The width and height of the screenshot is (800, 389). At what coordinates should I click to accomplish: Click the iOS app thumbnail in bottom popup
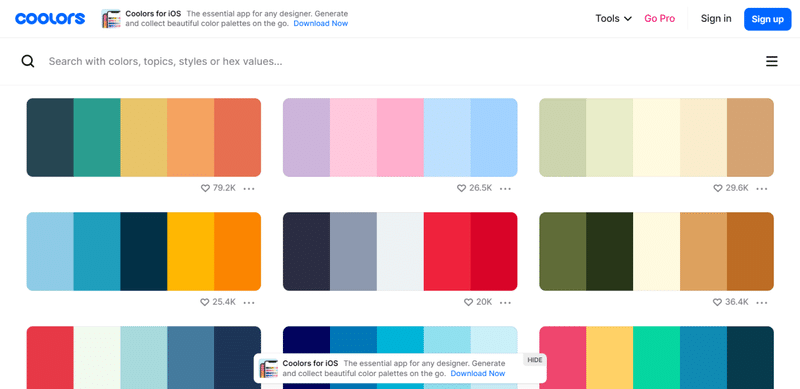(268, 369)
